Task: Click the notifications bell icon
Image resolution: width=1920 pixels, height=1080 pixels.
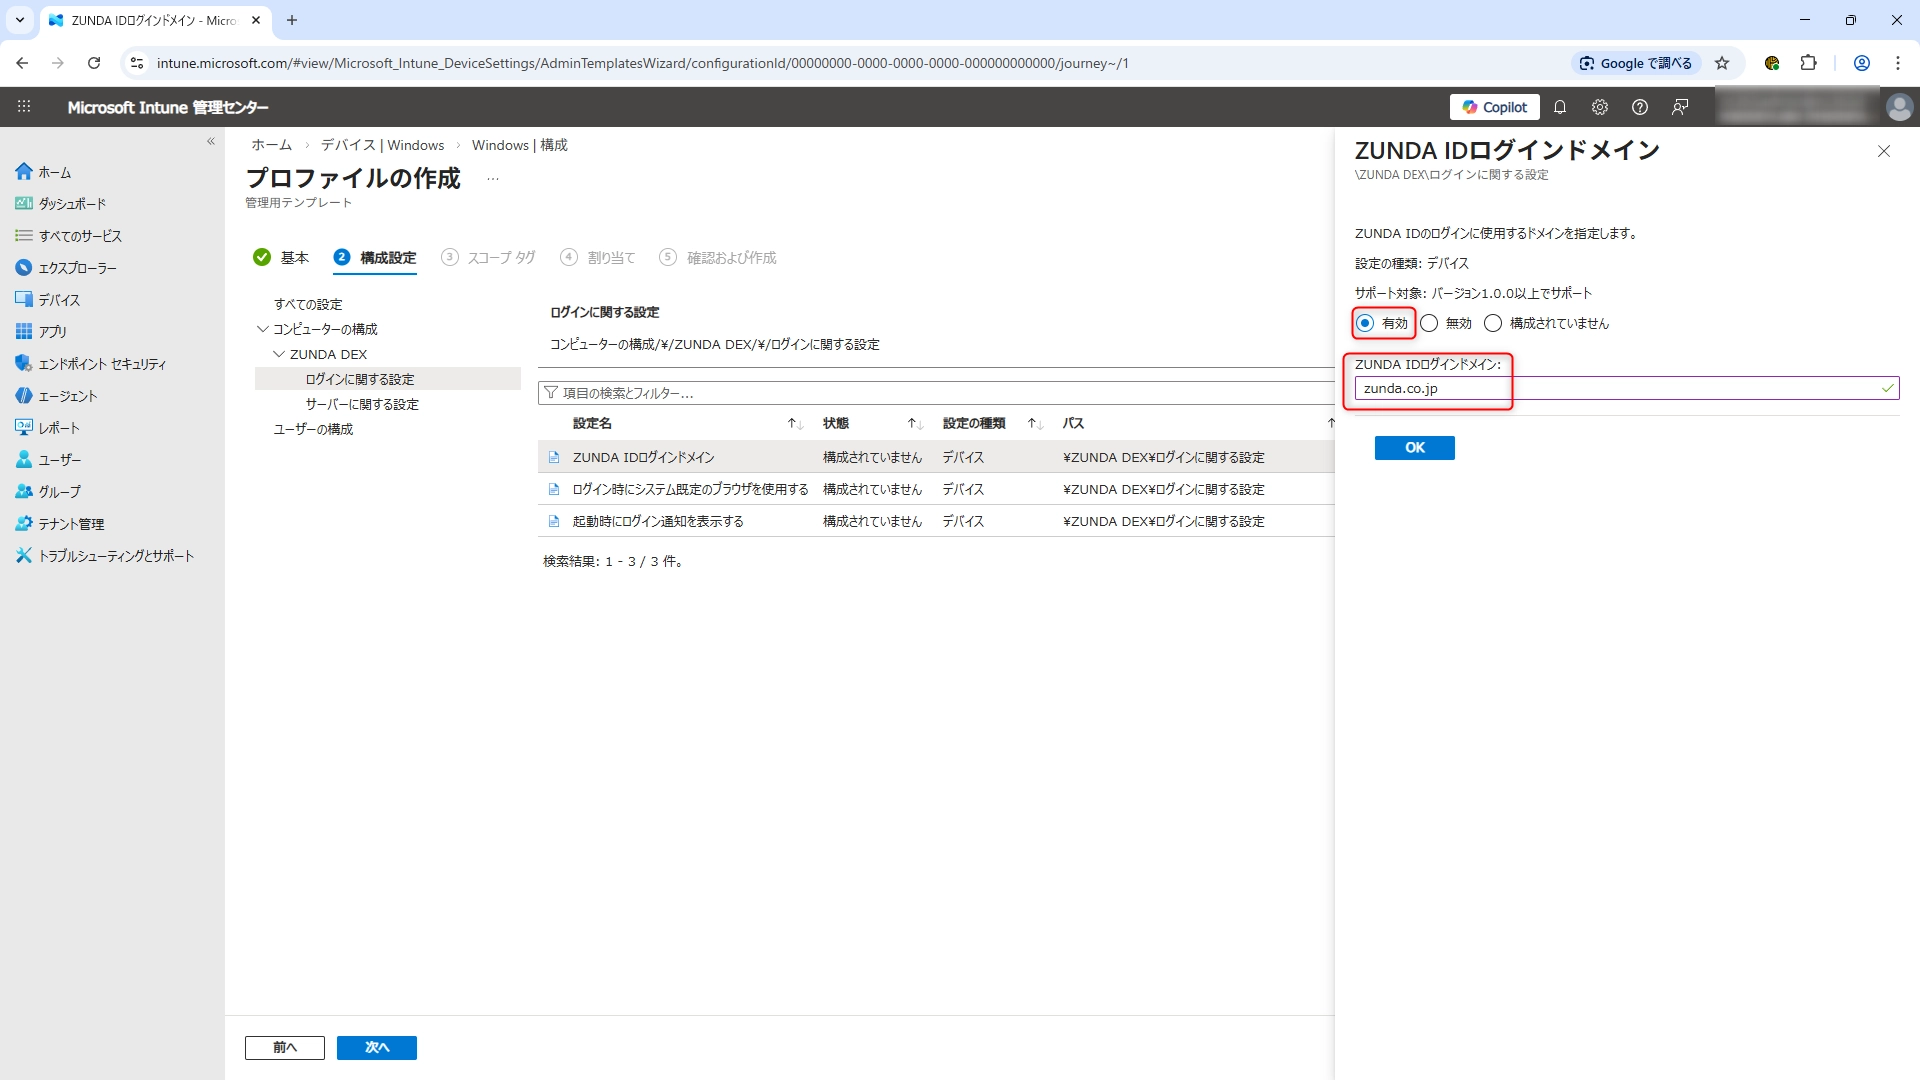Action: point(1559,107)
